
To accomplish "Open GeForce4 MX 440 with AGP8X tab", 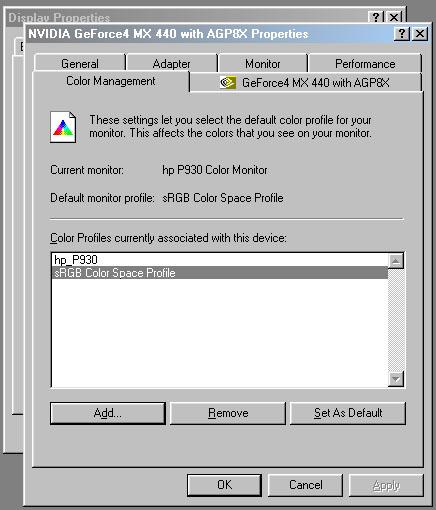I will tap(306, 82).
